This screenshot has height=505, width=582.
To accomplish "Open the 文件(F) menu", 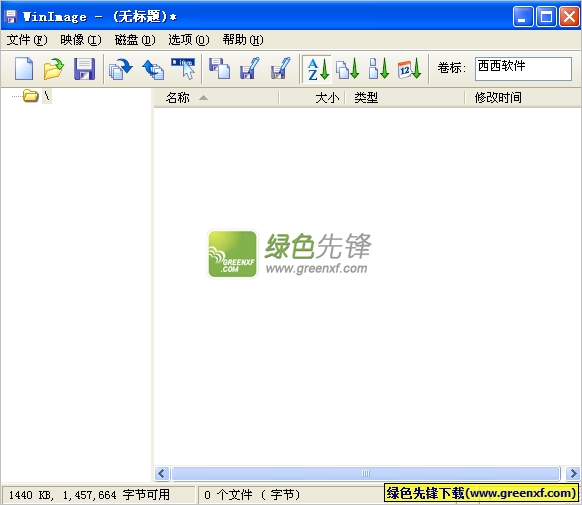I will (x=27, y=40).
